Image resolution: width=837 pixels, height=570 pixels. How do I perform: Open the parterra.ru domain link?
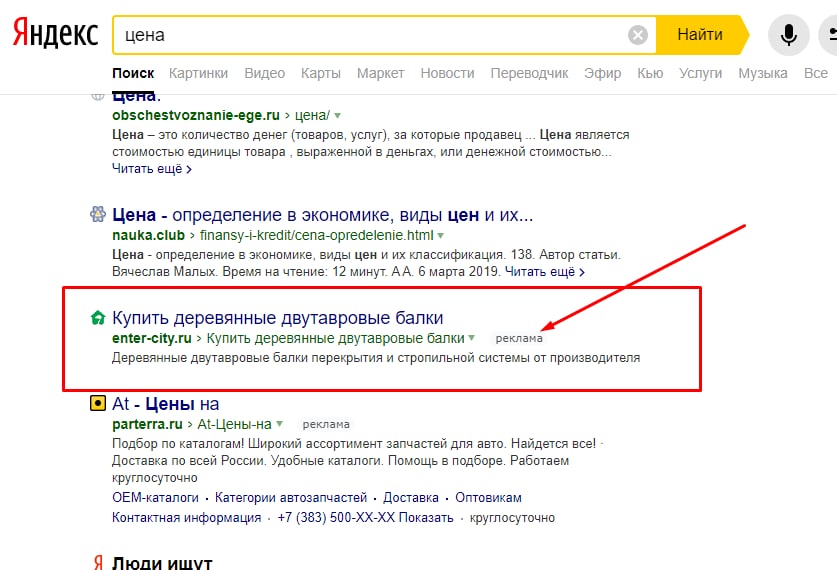(147, 424)
